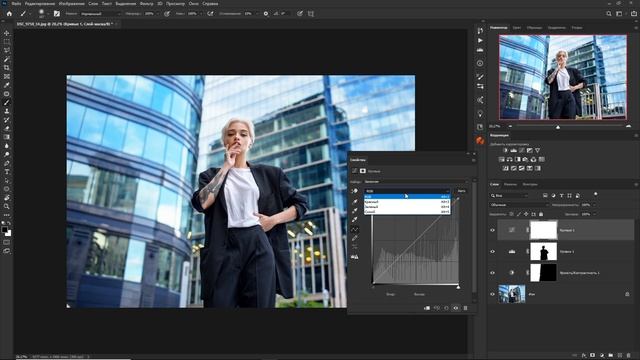The height and width of the screenshot is (360, 640).
Task: Select the Rectangular Marquee tool
Action: [x=7, y=42]
